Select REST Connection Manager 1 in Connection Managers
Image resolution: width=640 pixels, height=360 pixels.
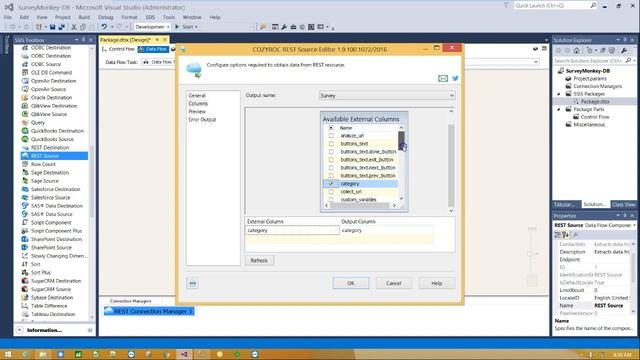click(149, 311)
